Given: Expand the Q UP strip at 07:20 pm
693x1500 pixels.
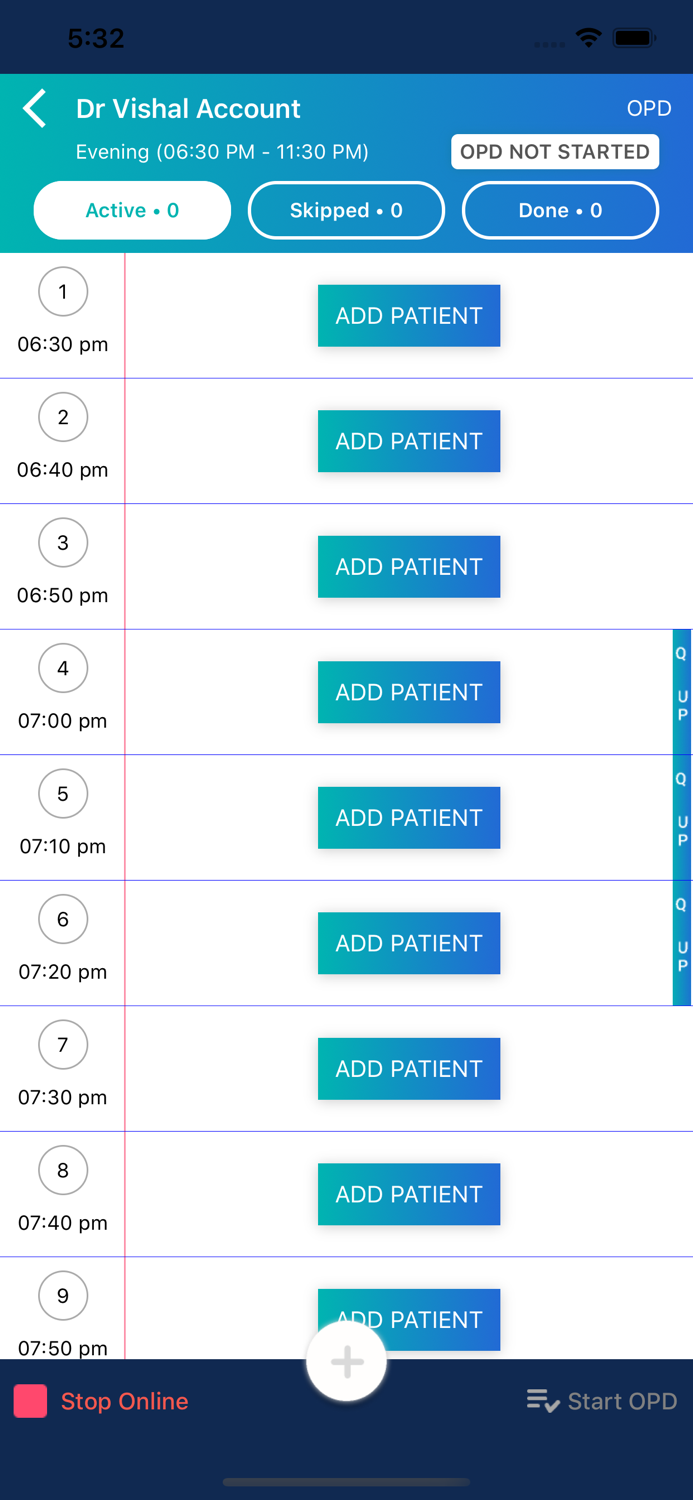Looking at the screenshot, I should 681,942.
